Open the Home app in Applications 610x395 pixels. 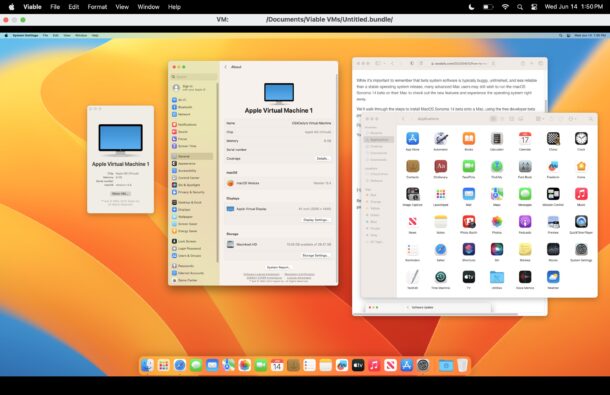coord(581,166)
